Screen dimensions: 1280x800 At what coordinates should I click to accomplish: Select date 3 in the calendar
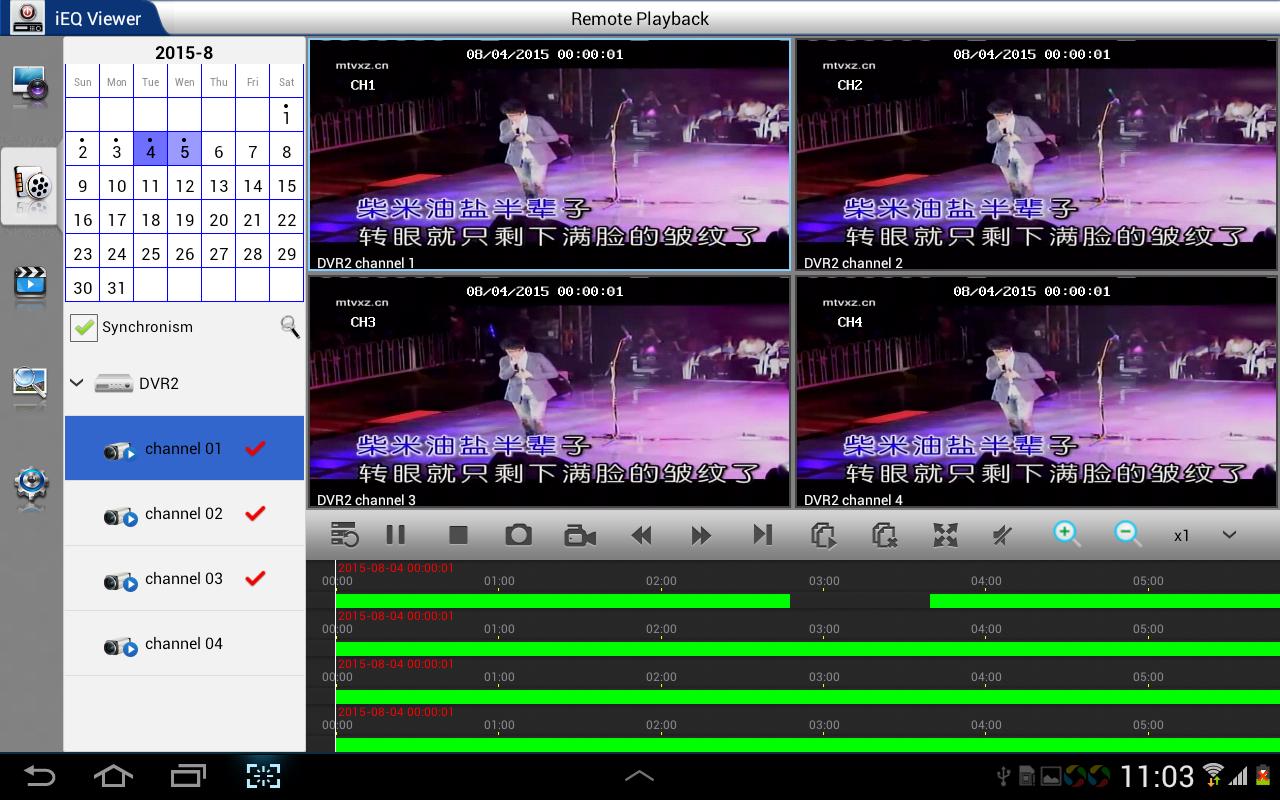[116, 148]
